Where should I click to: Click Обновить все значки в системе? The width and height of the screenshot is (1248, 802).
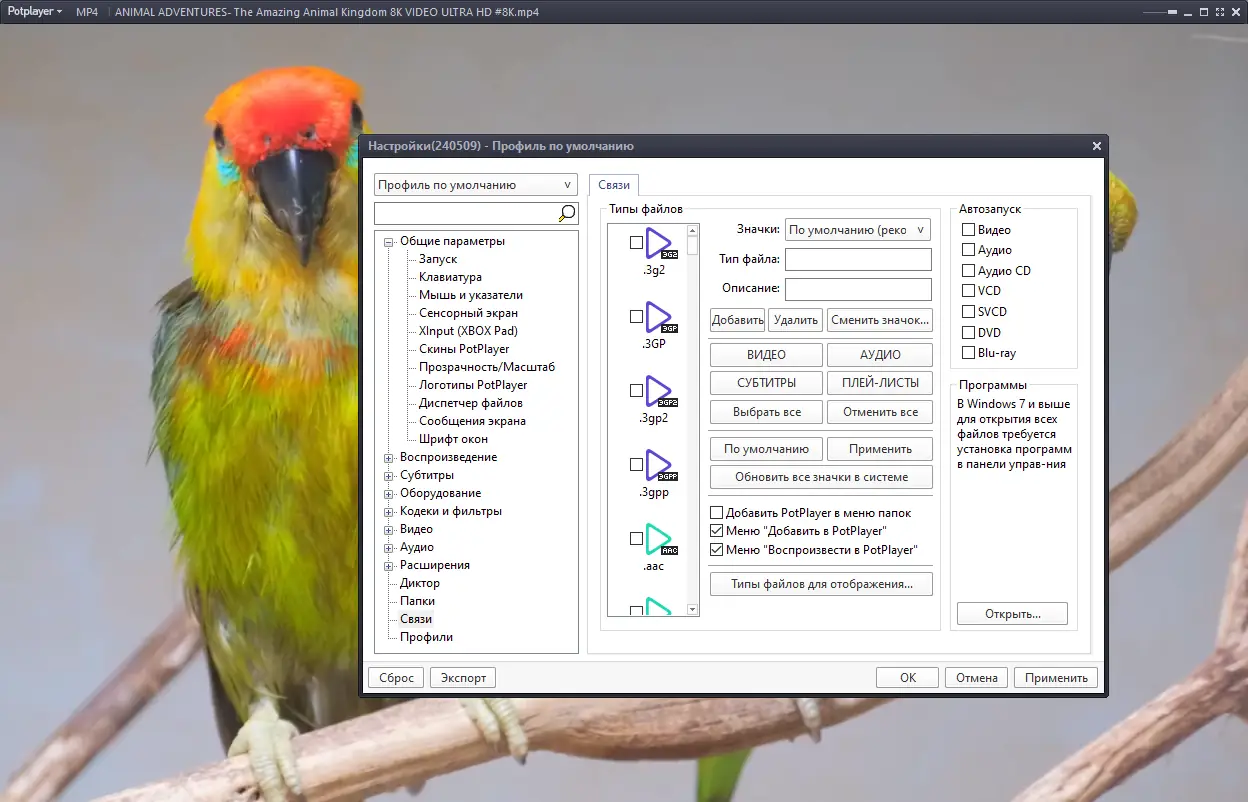pyautogui.click(x=821, y=477)
